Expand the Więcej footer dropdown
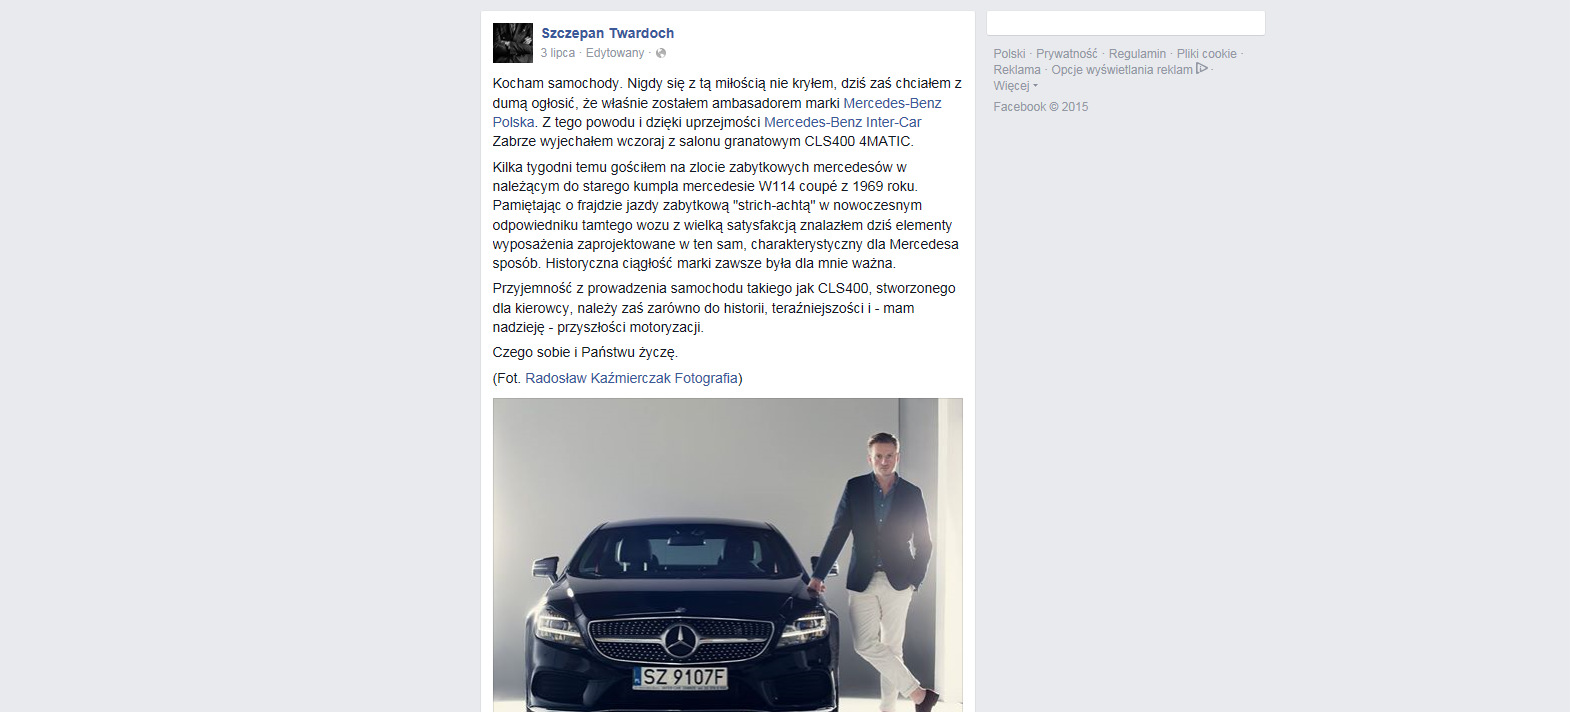The width and height of the screenshot is (1570, 712). coord(1015,86)
